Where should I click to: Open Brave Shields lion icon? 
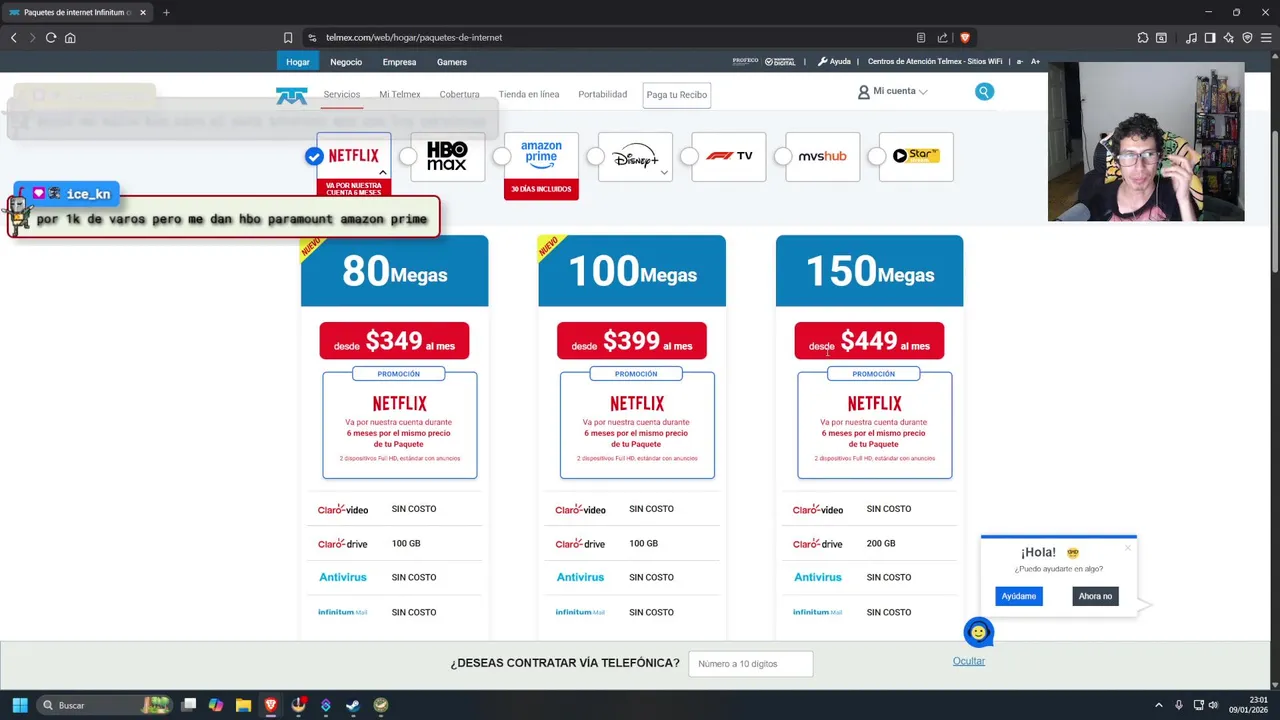click(965, 38)
